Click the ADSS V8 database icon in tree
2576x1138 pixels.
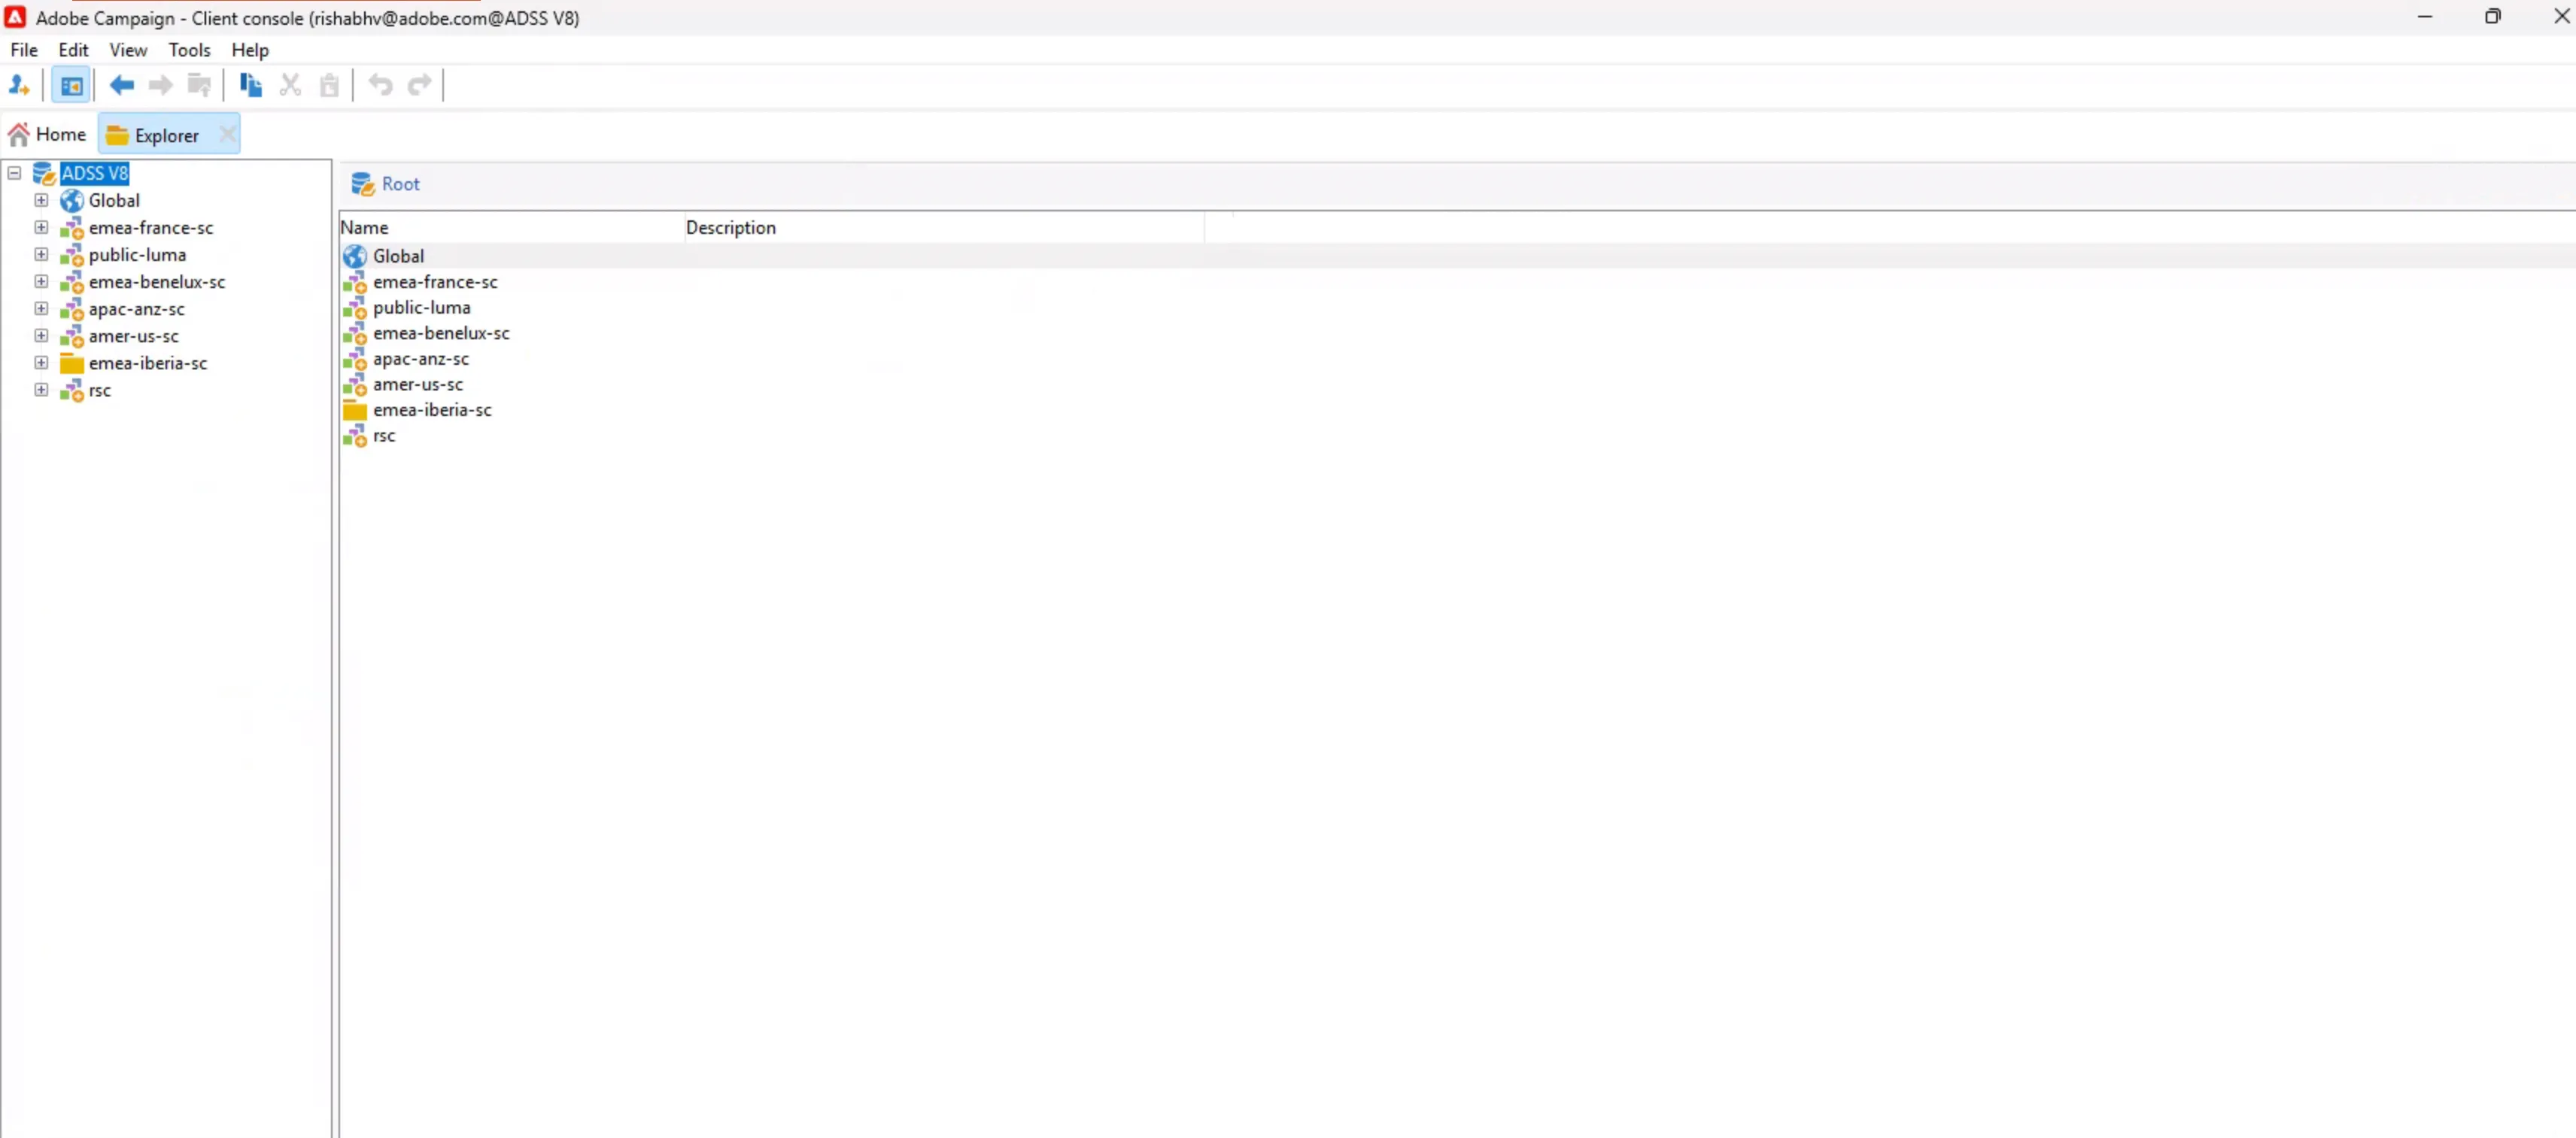click(x=44, y=173)
